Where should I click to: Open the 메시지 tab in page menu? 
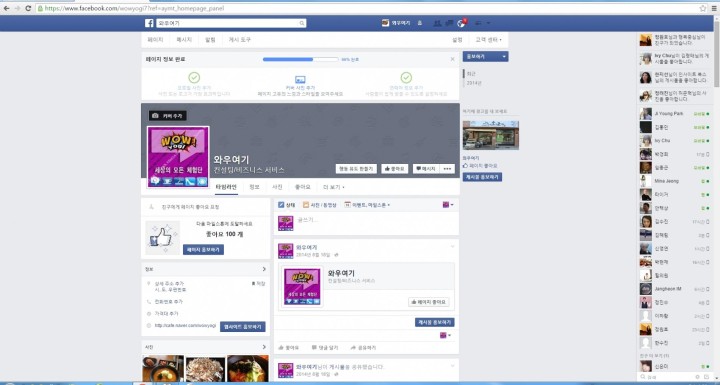pyautogui.click(x=184, y=40)
